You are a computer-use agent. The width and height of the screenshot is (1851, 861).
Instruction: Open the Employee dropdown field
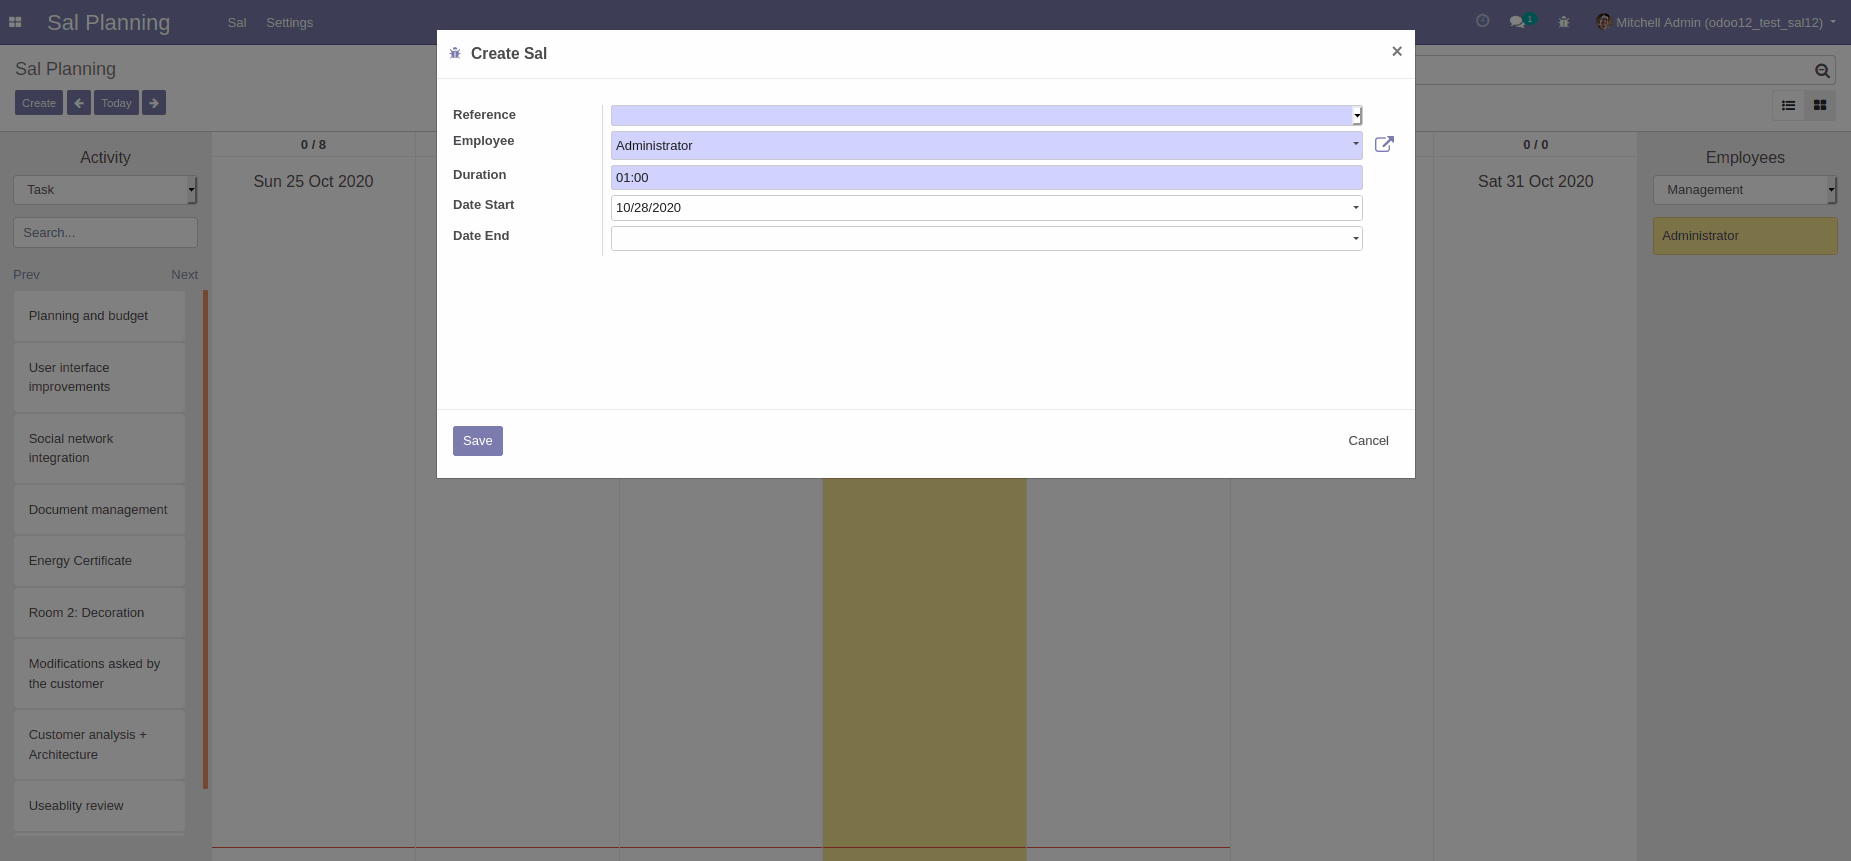(x=985, y=146)
